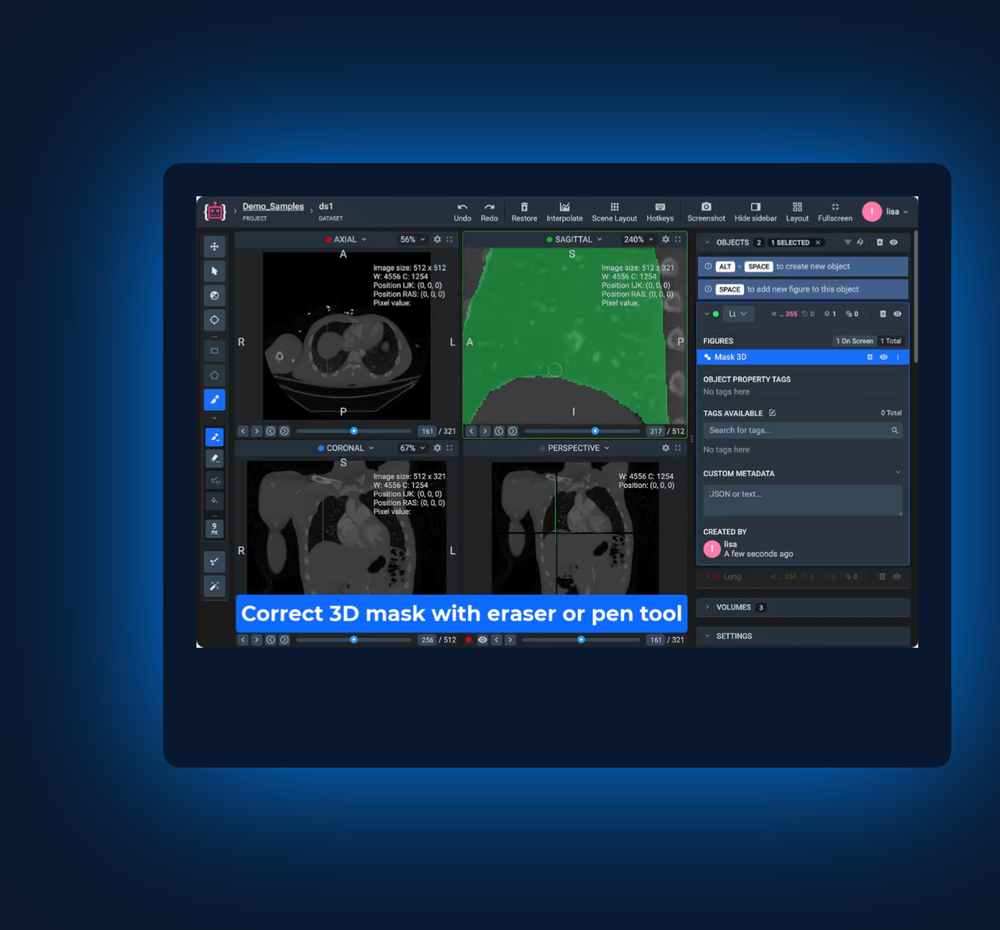Image resolution: width=1000 pixels, height=930 pixels.
Task: Open the Layout menu
Action: pyautogui.click(x=797, y=212)
